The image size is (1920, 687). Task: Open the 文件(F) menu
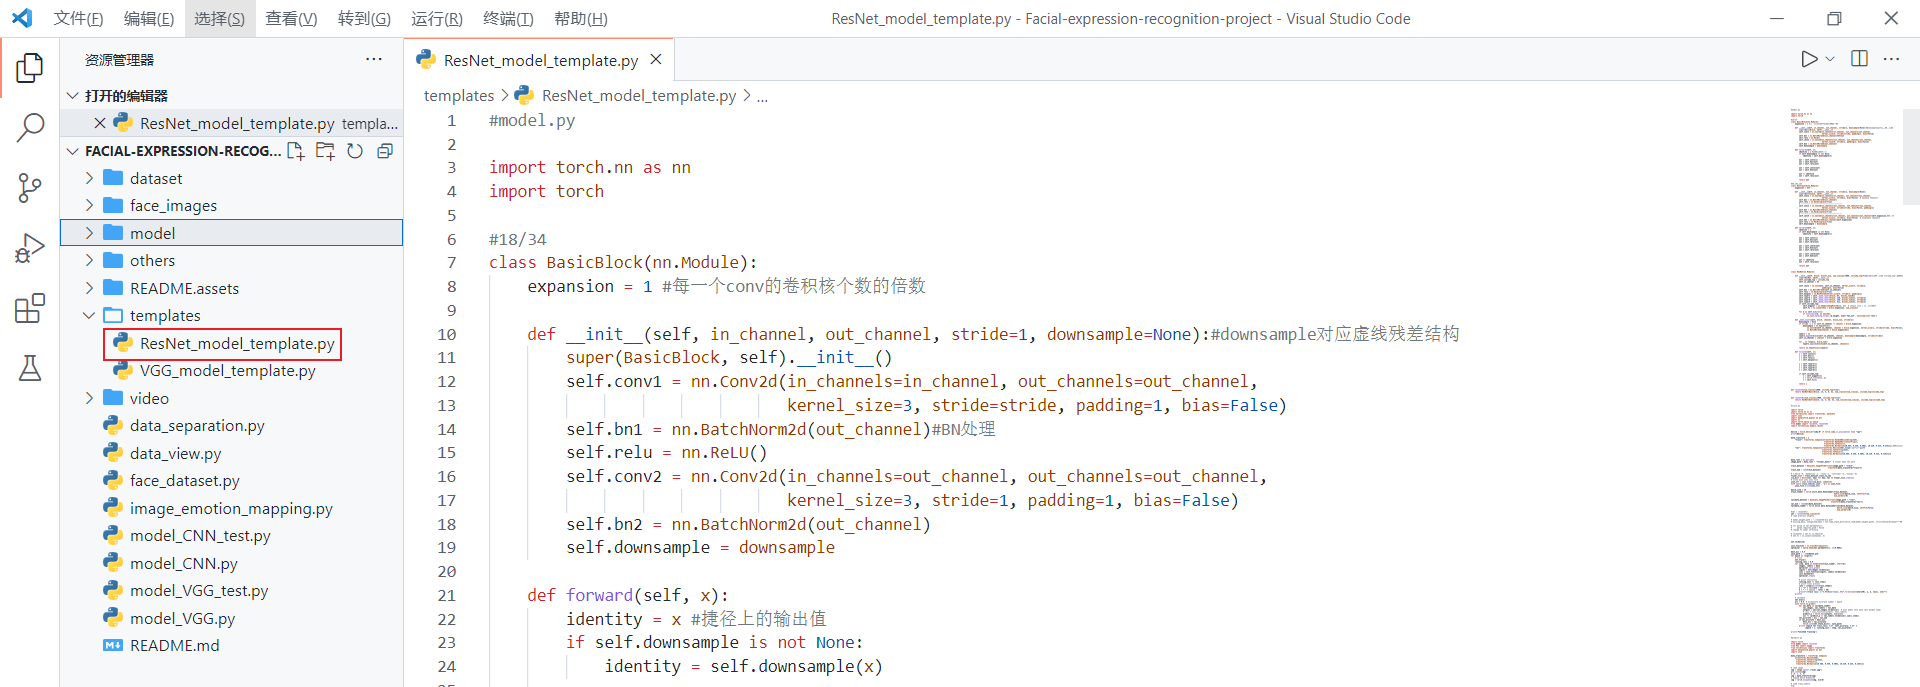[78, 19]
